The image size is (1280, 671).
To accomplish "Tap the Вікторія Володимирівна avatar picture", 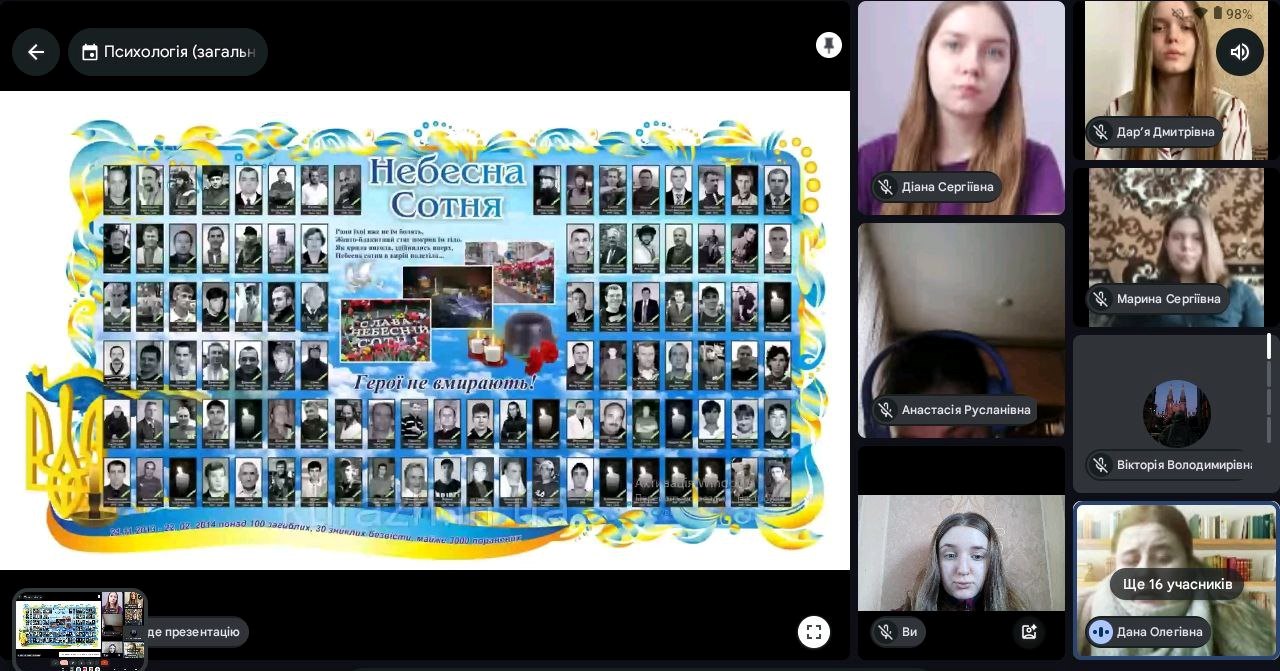I will click(1177, 414).
